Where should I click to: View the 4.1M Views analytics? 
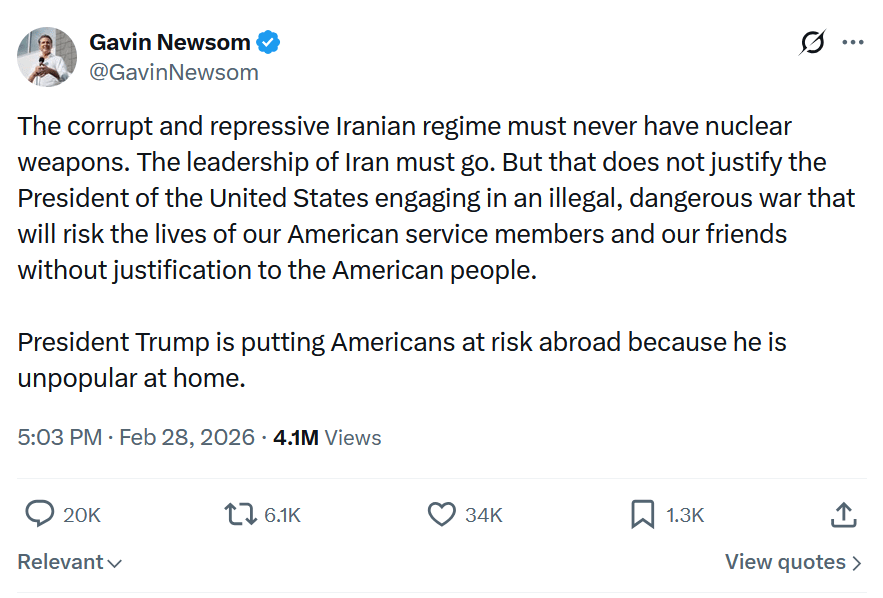327,437
